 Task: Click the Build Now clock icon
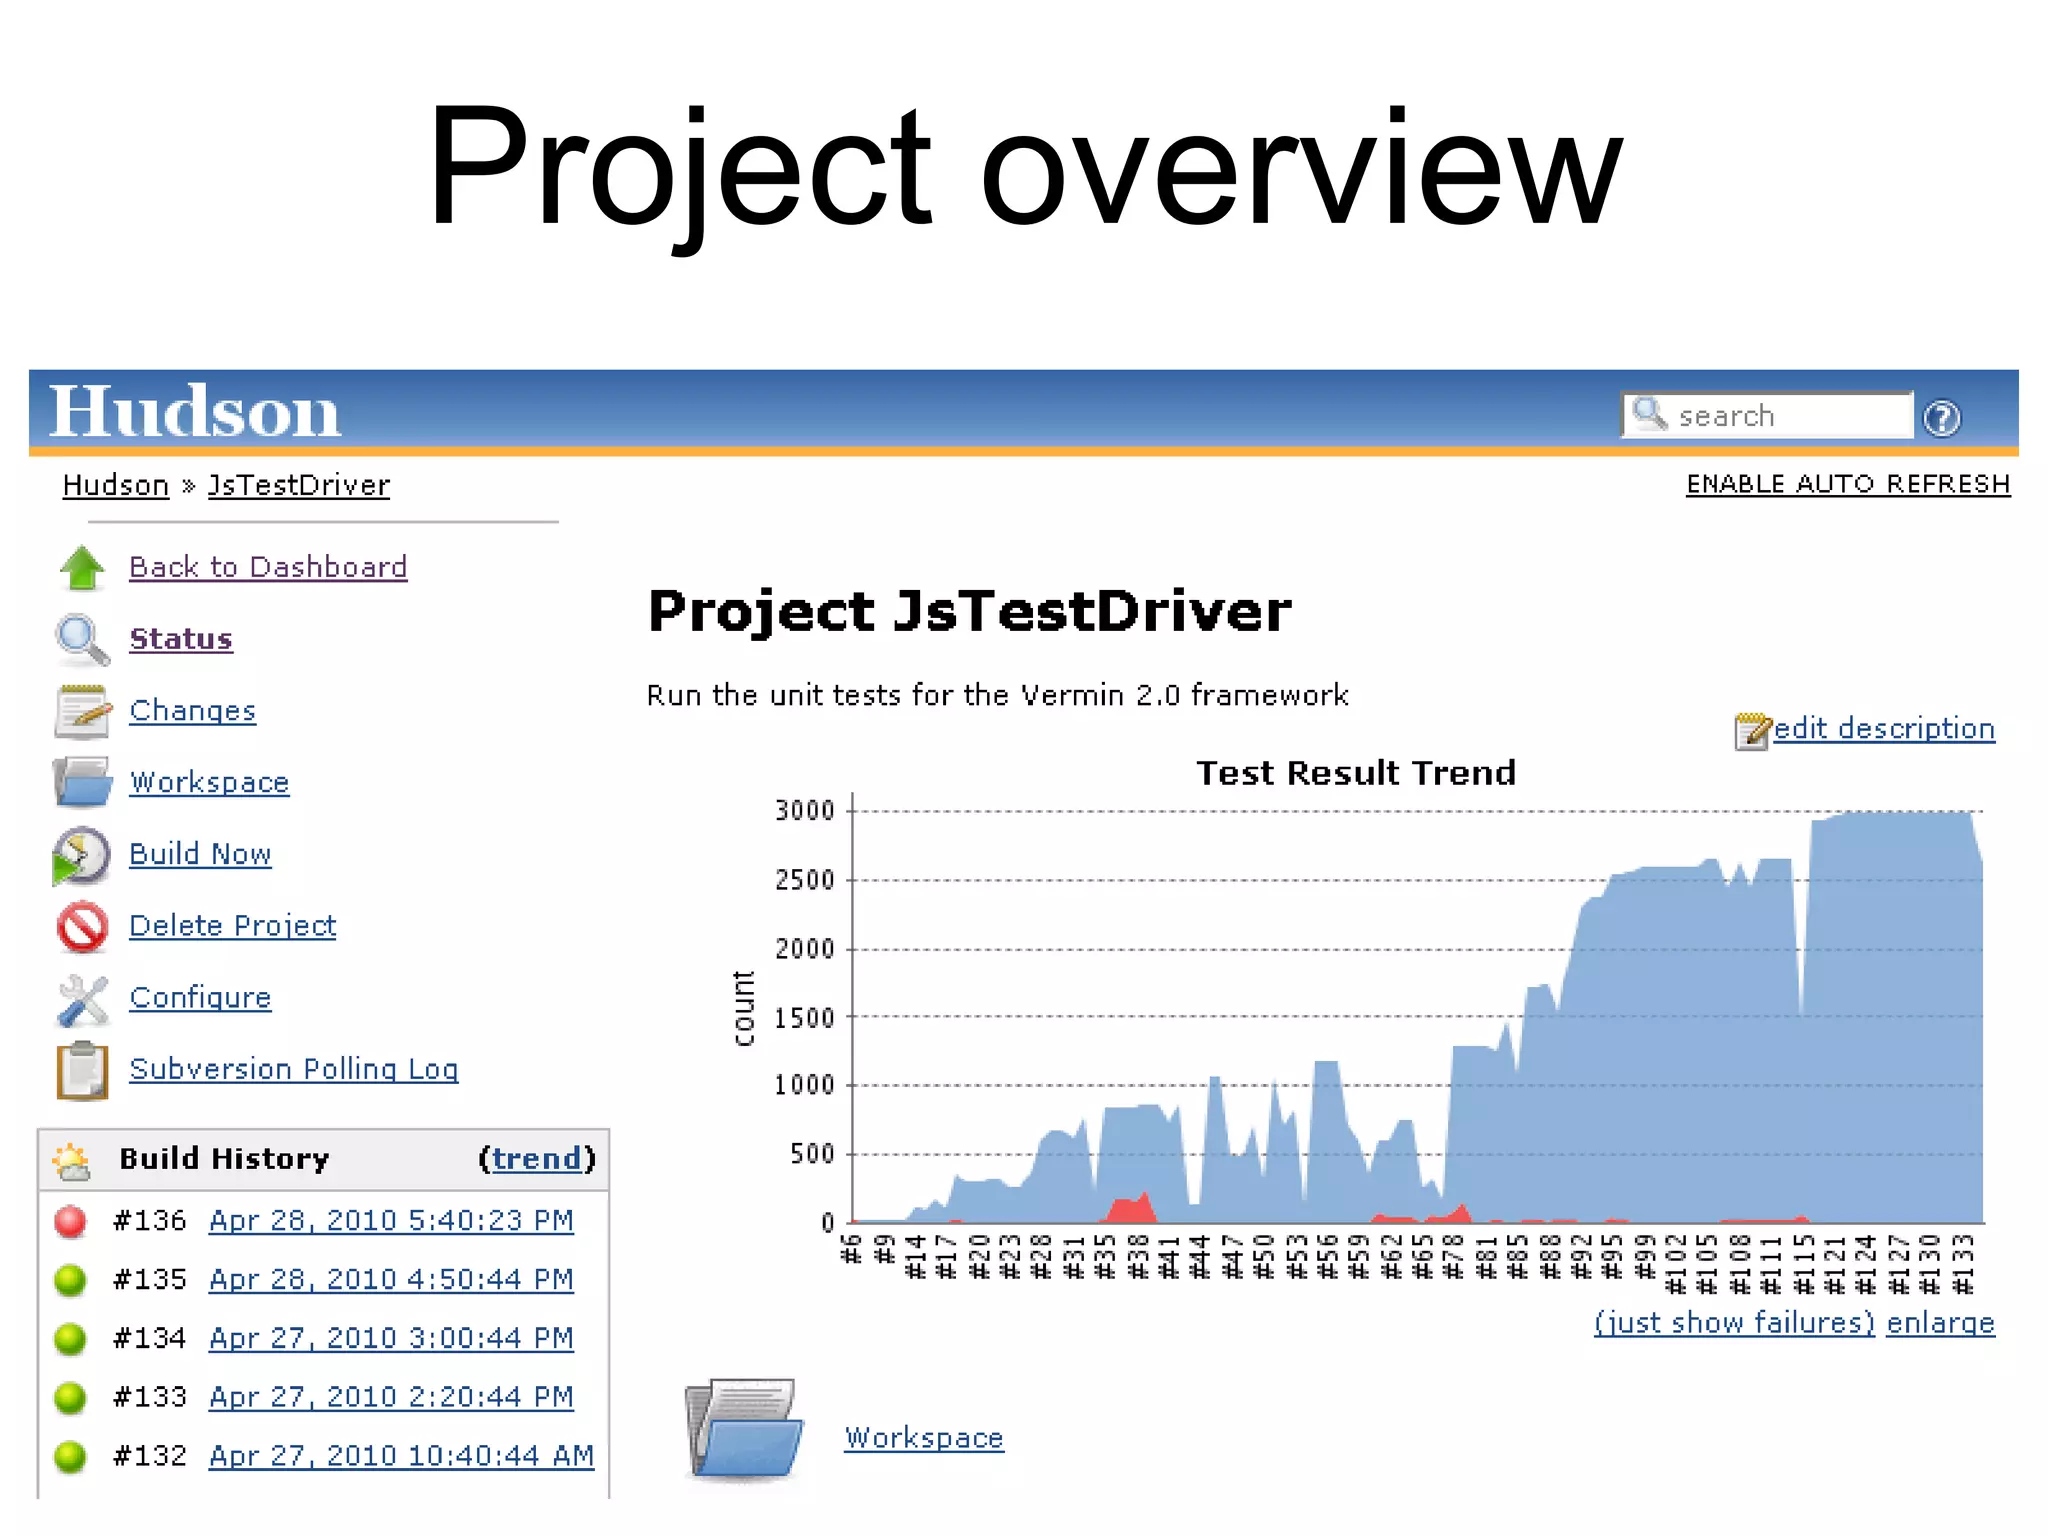click(82, 855)
